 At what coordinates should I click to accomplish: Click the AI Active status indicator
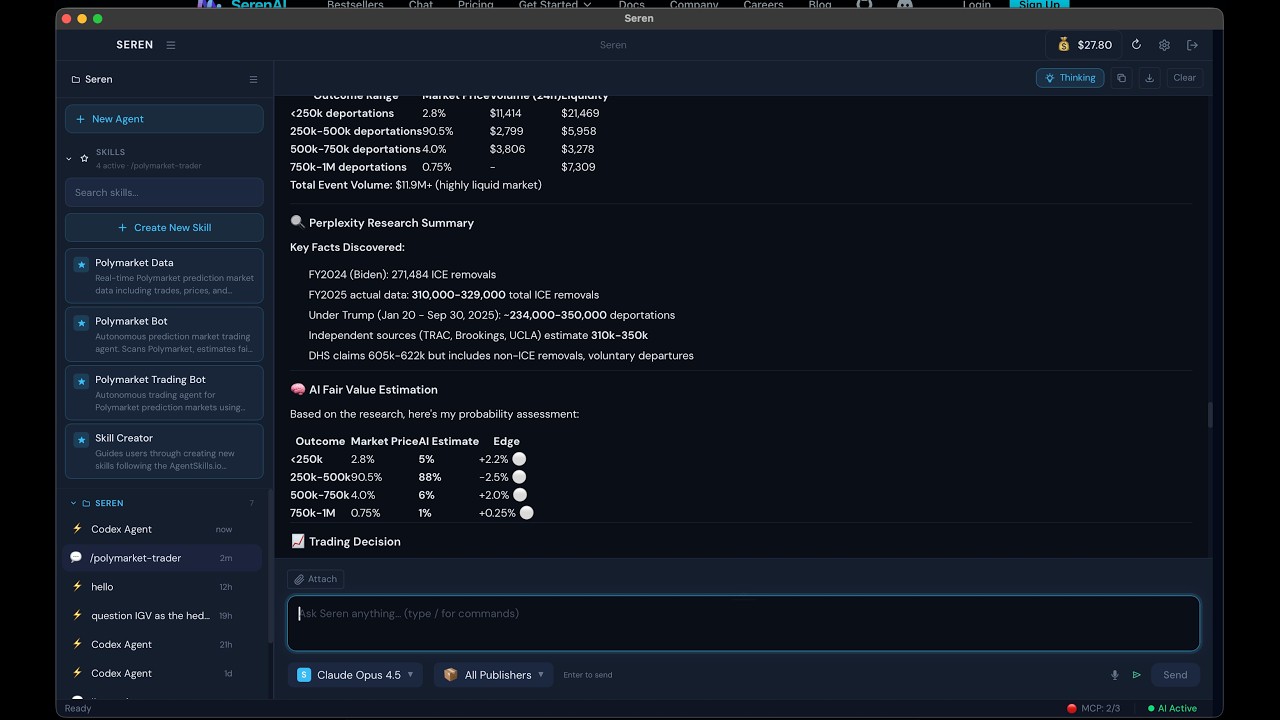pos(1172,708)
